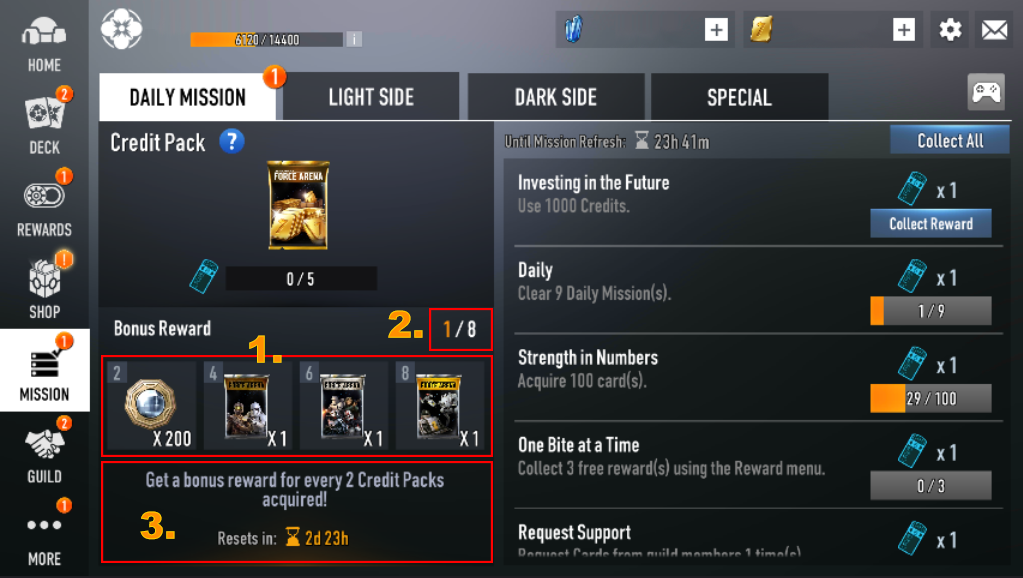Viewport: 1023px width, 578px height.
Task: Open the Special missions tab
Action: [x=739, y=97]
